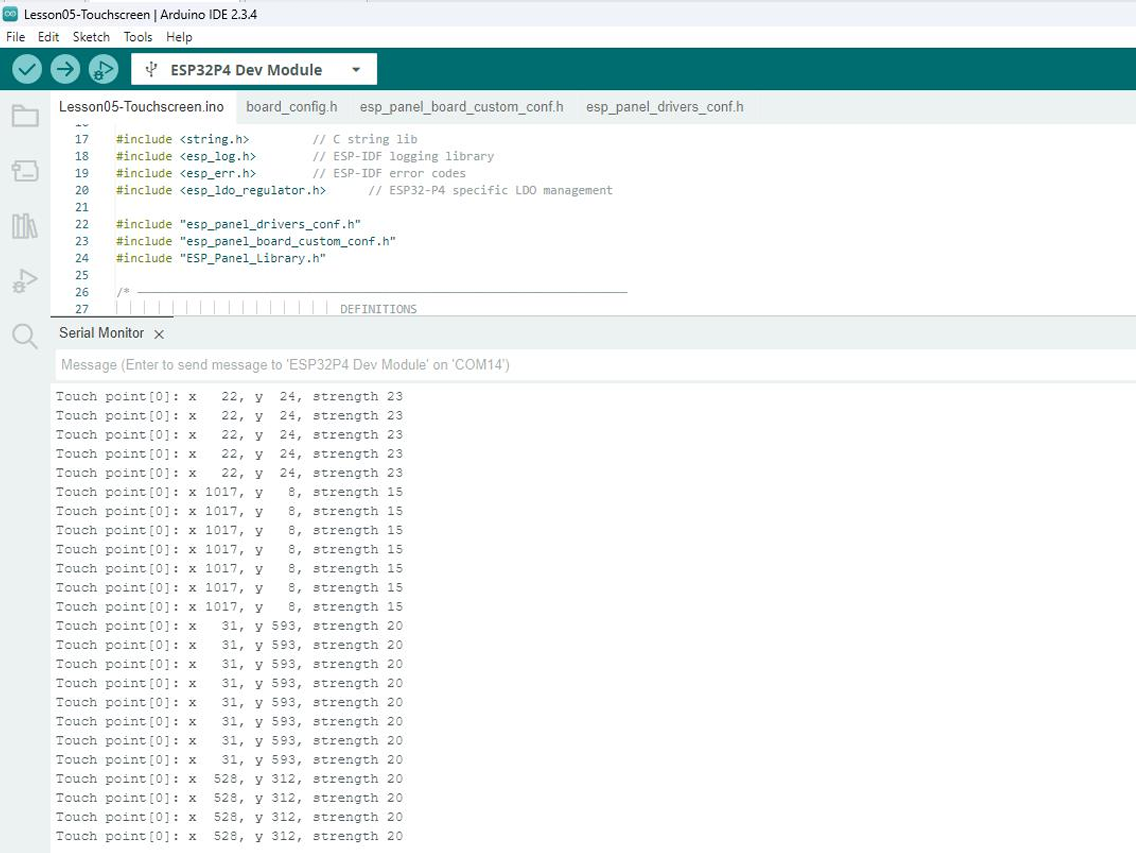Switch to board_config.h tab
The height and width of the screenshot is (853, 1136).
(x=291, y=107)
